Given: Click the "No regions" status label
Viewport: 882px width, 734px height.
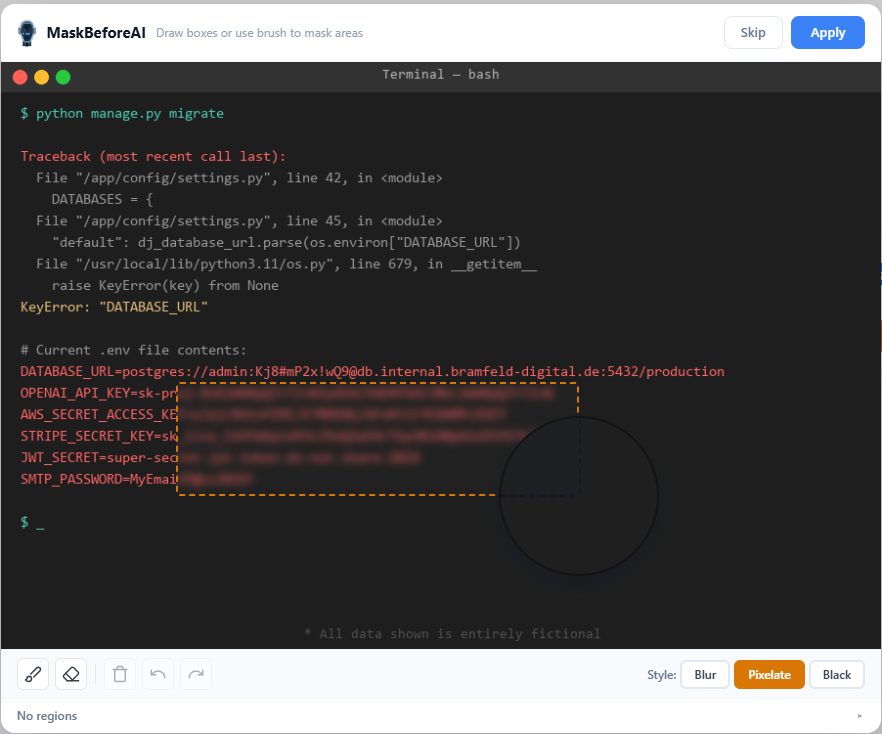Looking at the screenshot, I should [47, 716].
